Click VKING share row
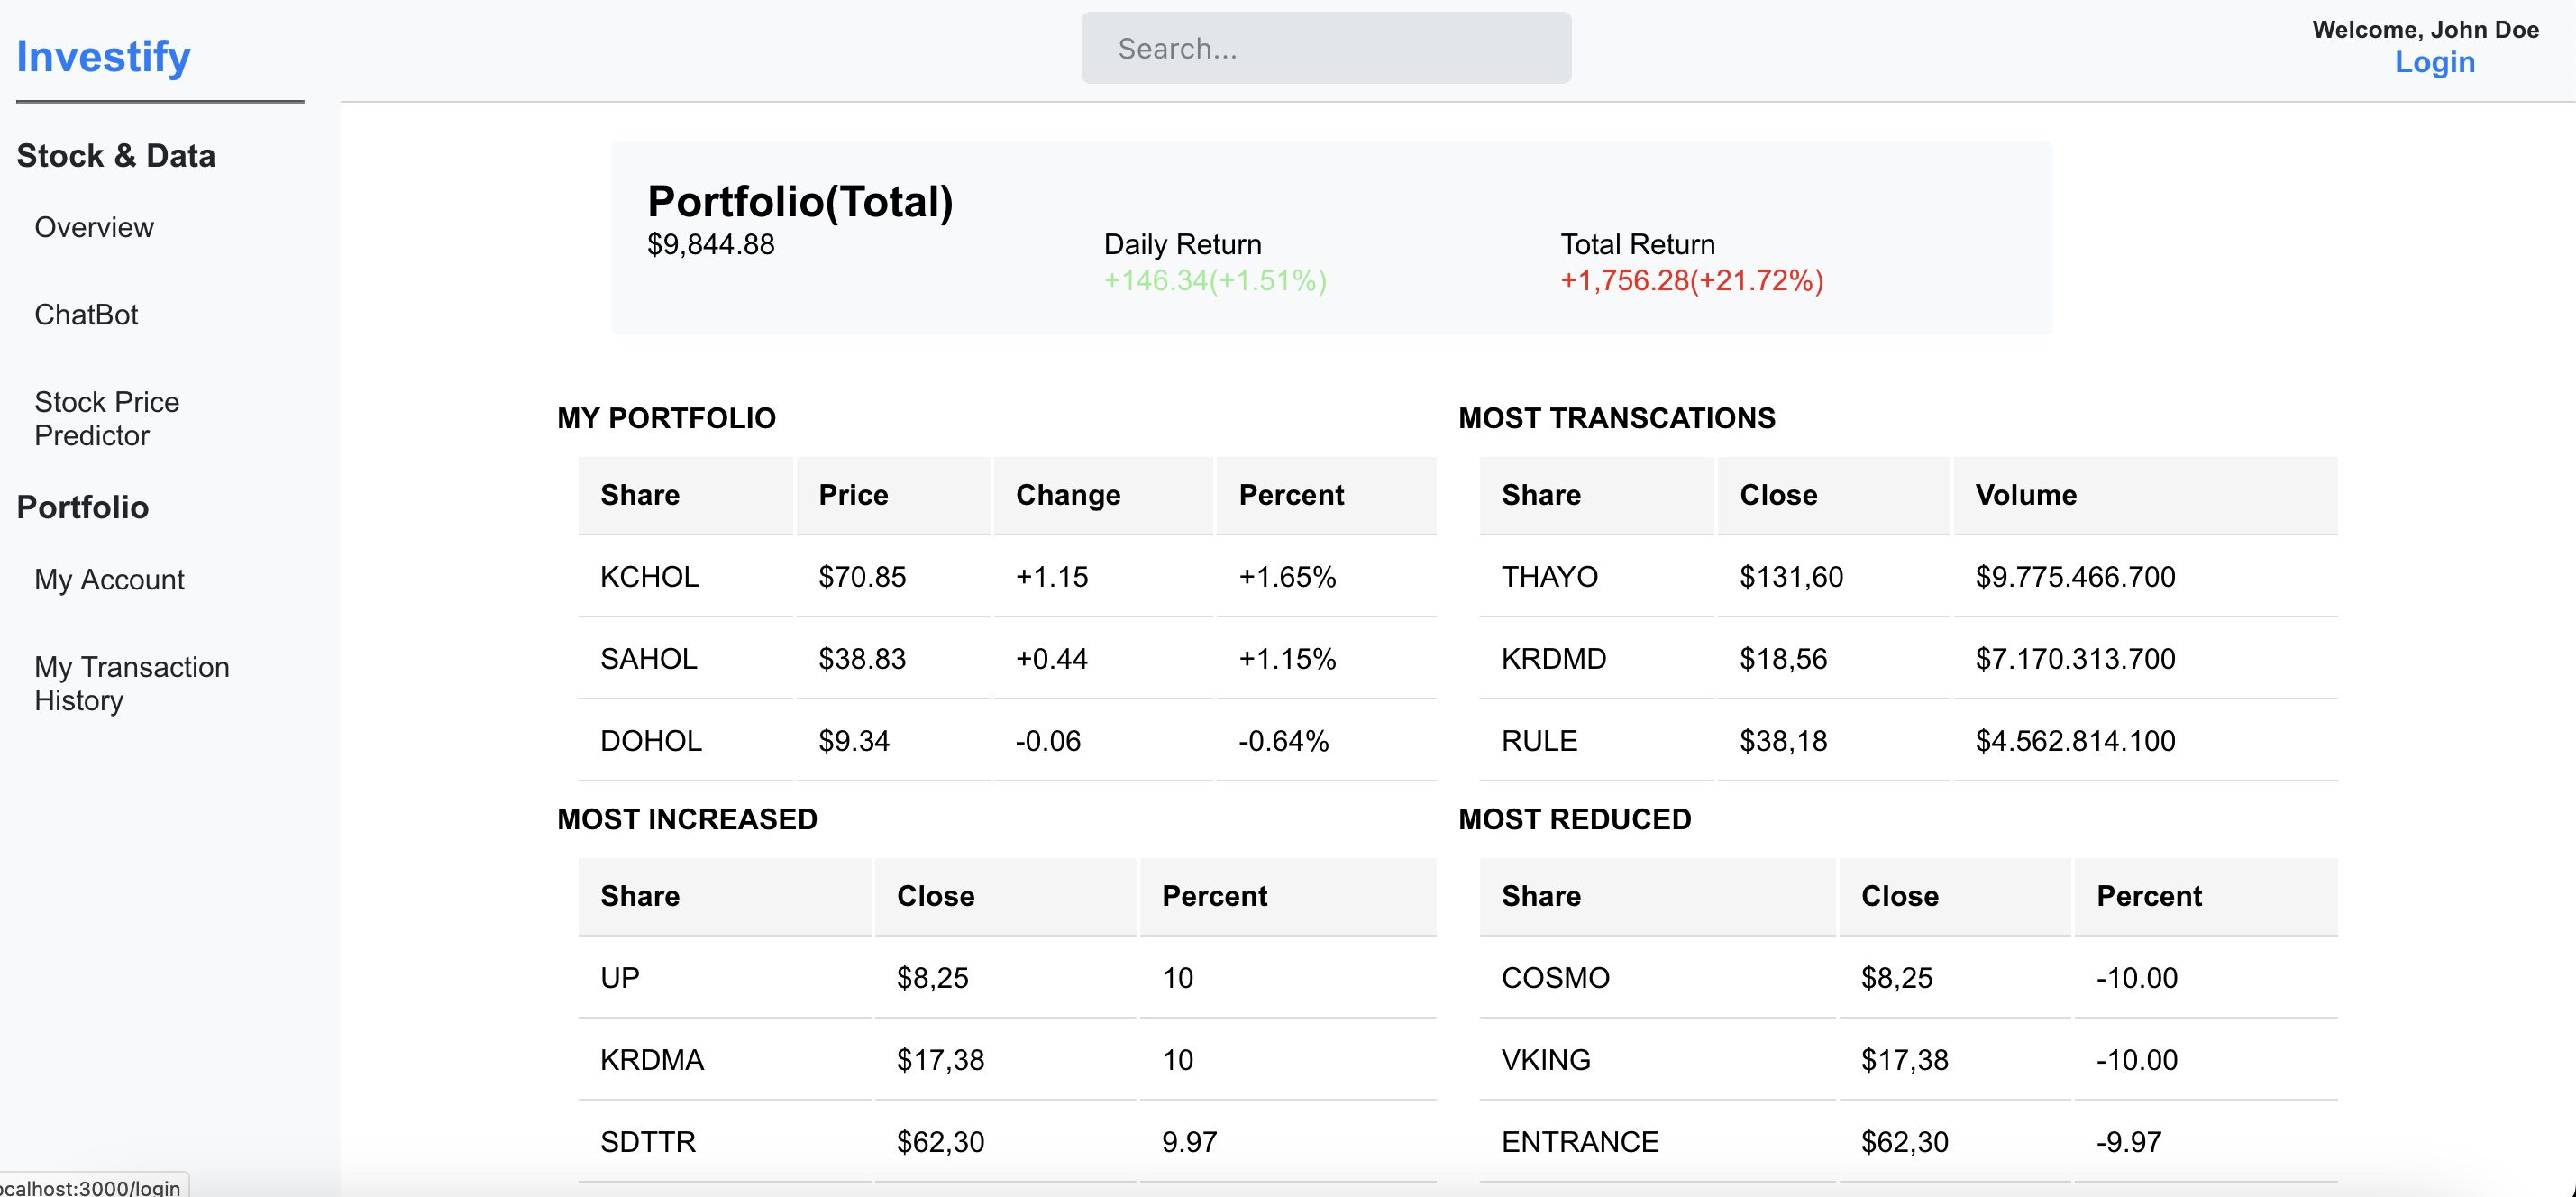The image size is (2576, 1197). pyautogui.click(x=1545, y=1059)
